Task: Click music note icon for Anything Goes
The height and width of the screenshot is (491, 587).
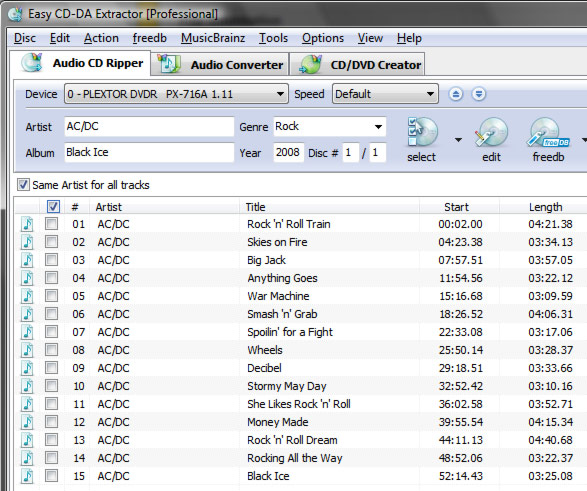Action: [27, 278]
